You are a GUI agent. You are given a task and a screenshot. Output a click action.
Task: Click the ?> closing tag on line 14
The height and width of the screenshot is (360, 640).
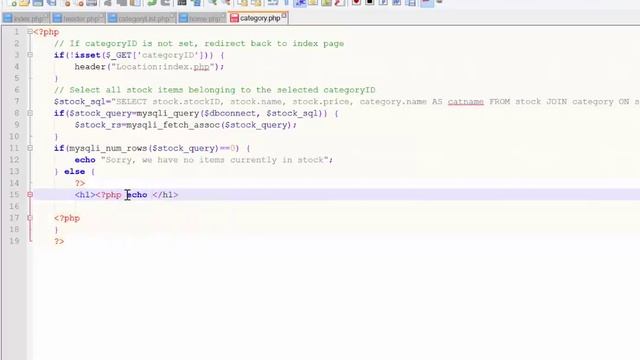(x=80, y=183)
